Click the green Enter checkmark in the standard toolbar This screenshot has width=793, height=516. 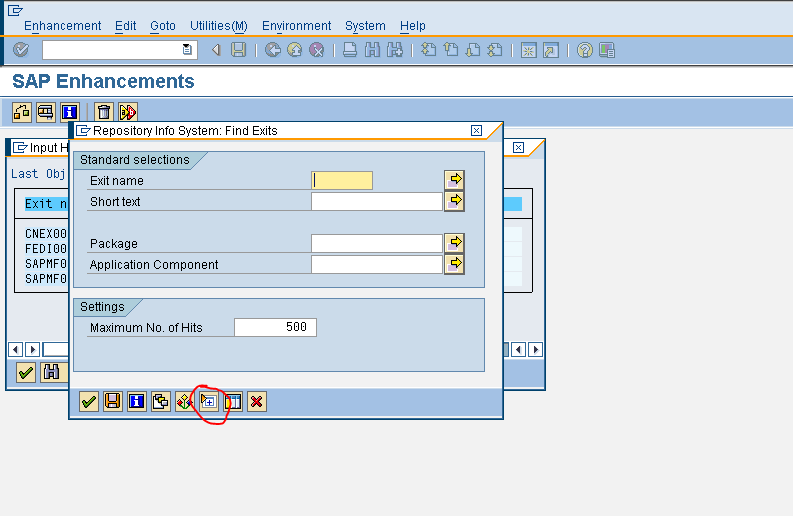21,50
